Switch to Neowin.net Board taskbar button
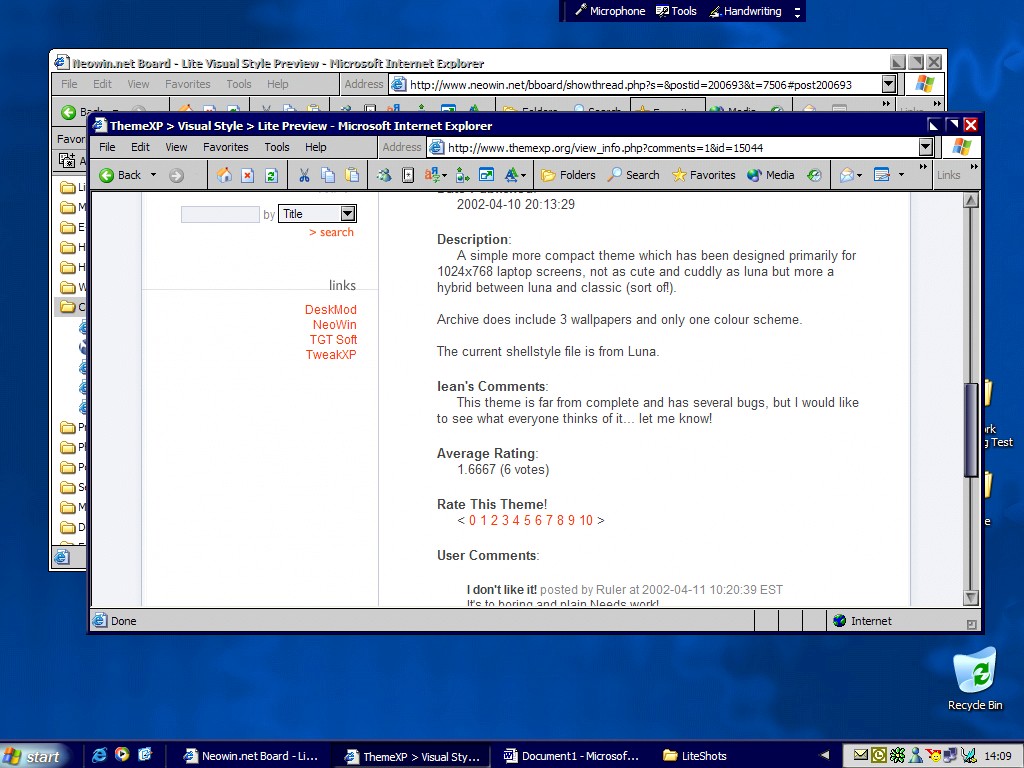Viewport: 1024px width, 768px height. click(x=251, y=756)
